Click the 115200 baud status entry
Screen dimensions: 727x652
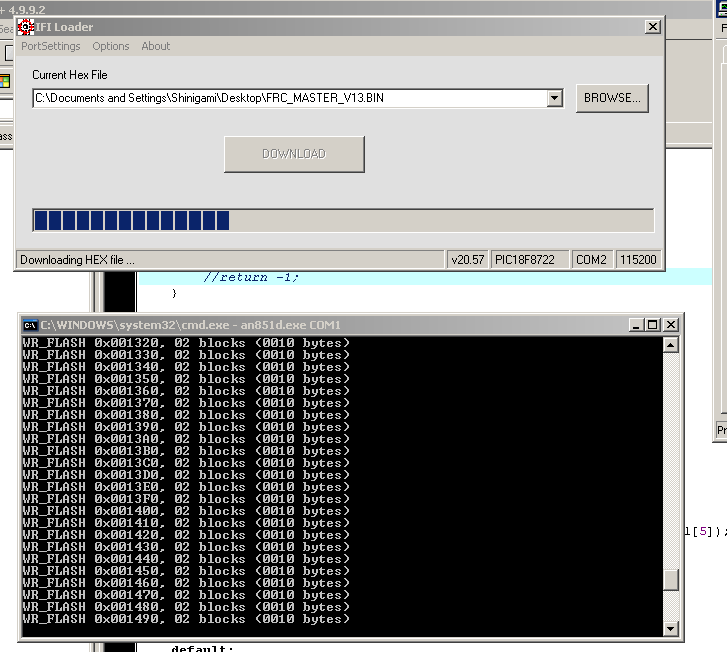[638, 260]
